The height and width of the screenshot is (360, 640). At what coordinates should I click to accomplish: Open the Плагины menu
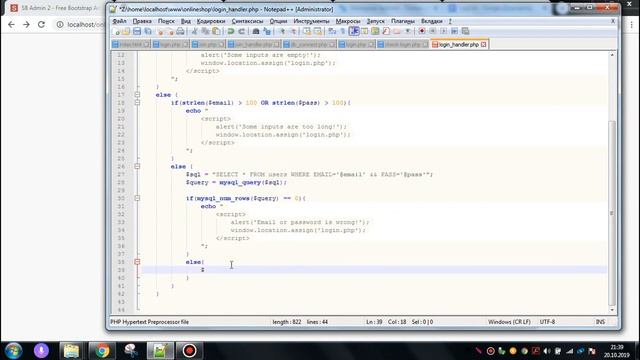[403, 21]
